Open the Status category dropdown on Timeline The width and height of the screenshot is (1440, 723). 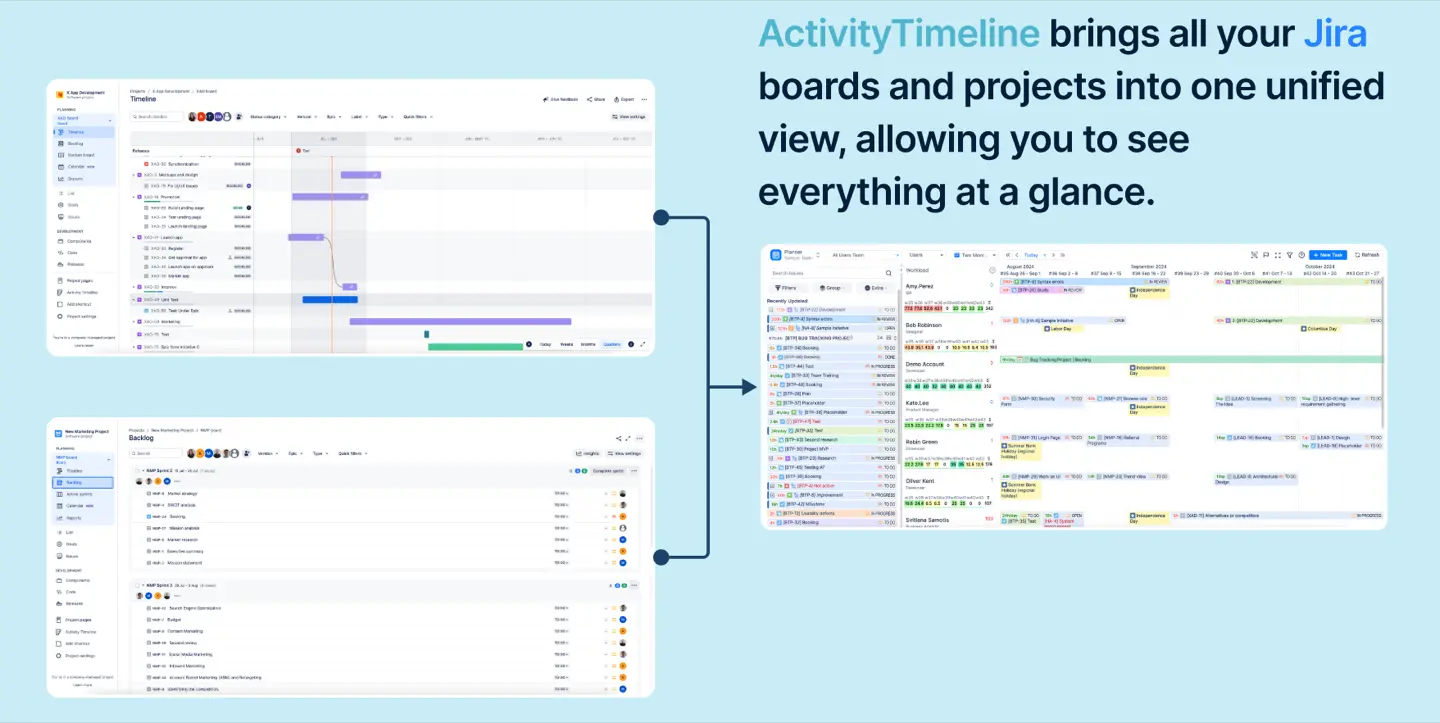pos(269,117)
